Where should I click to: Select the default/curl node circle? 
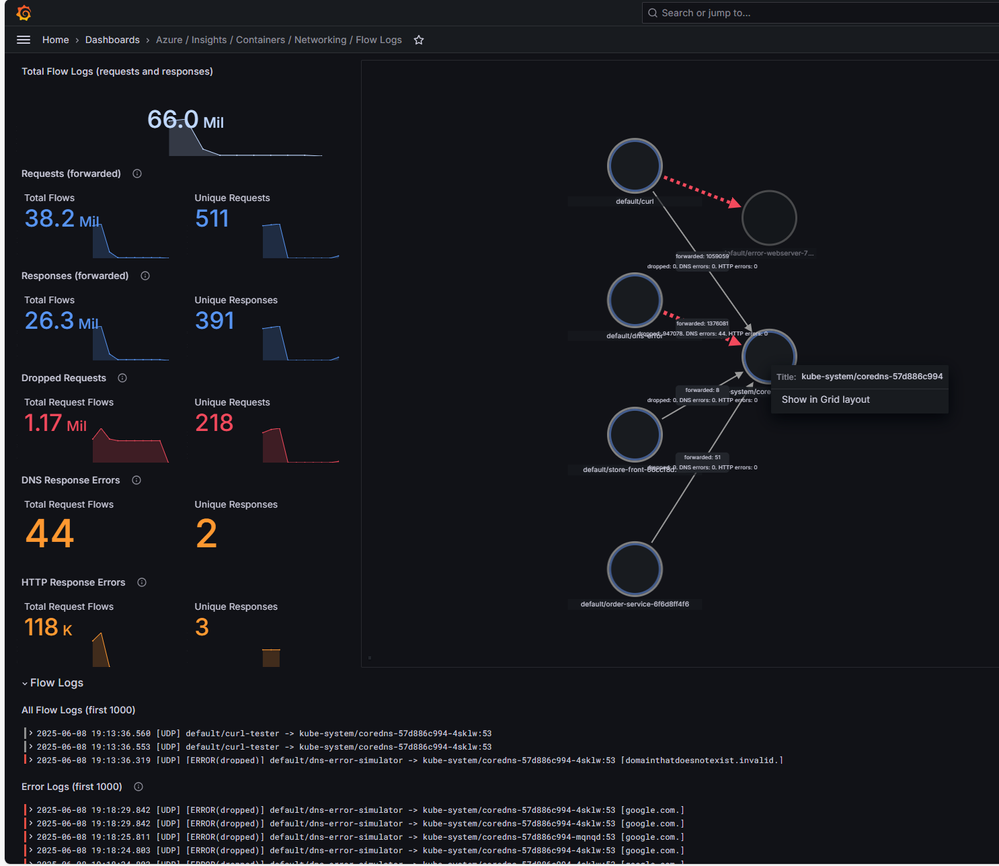click(x=635, y=166)
